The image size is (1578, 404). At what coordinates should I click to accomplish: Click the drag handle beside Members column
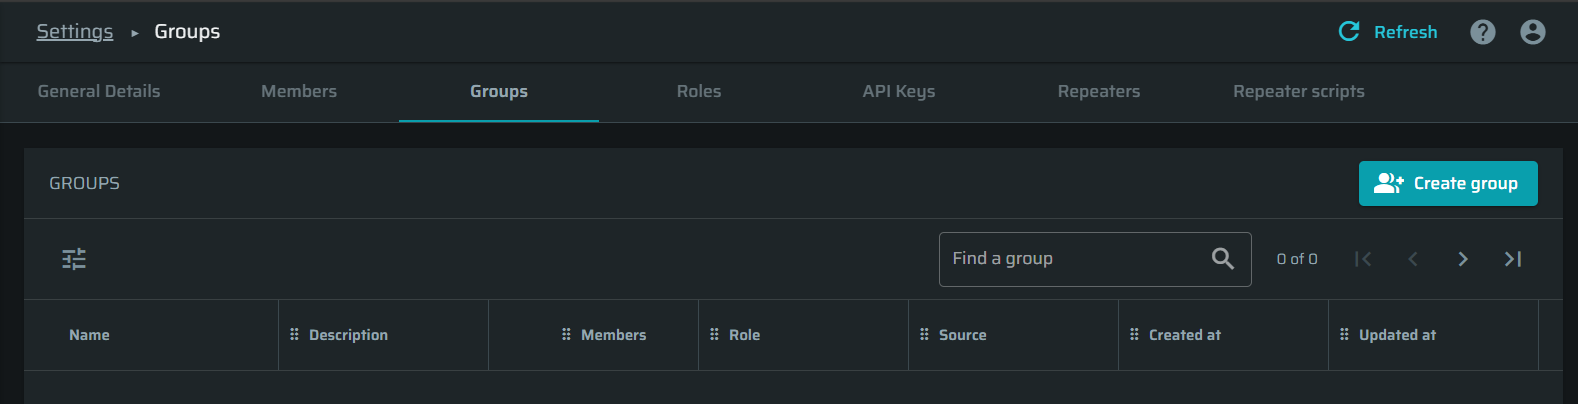(x=566, y=334)
